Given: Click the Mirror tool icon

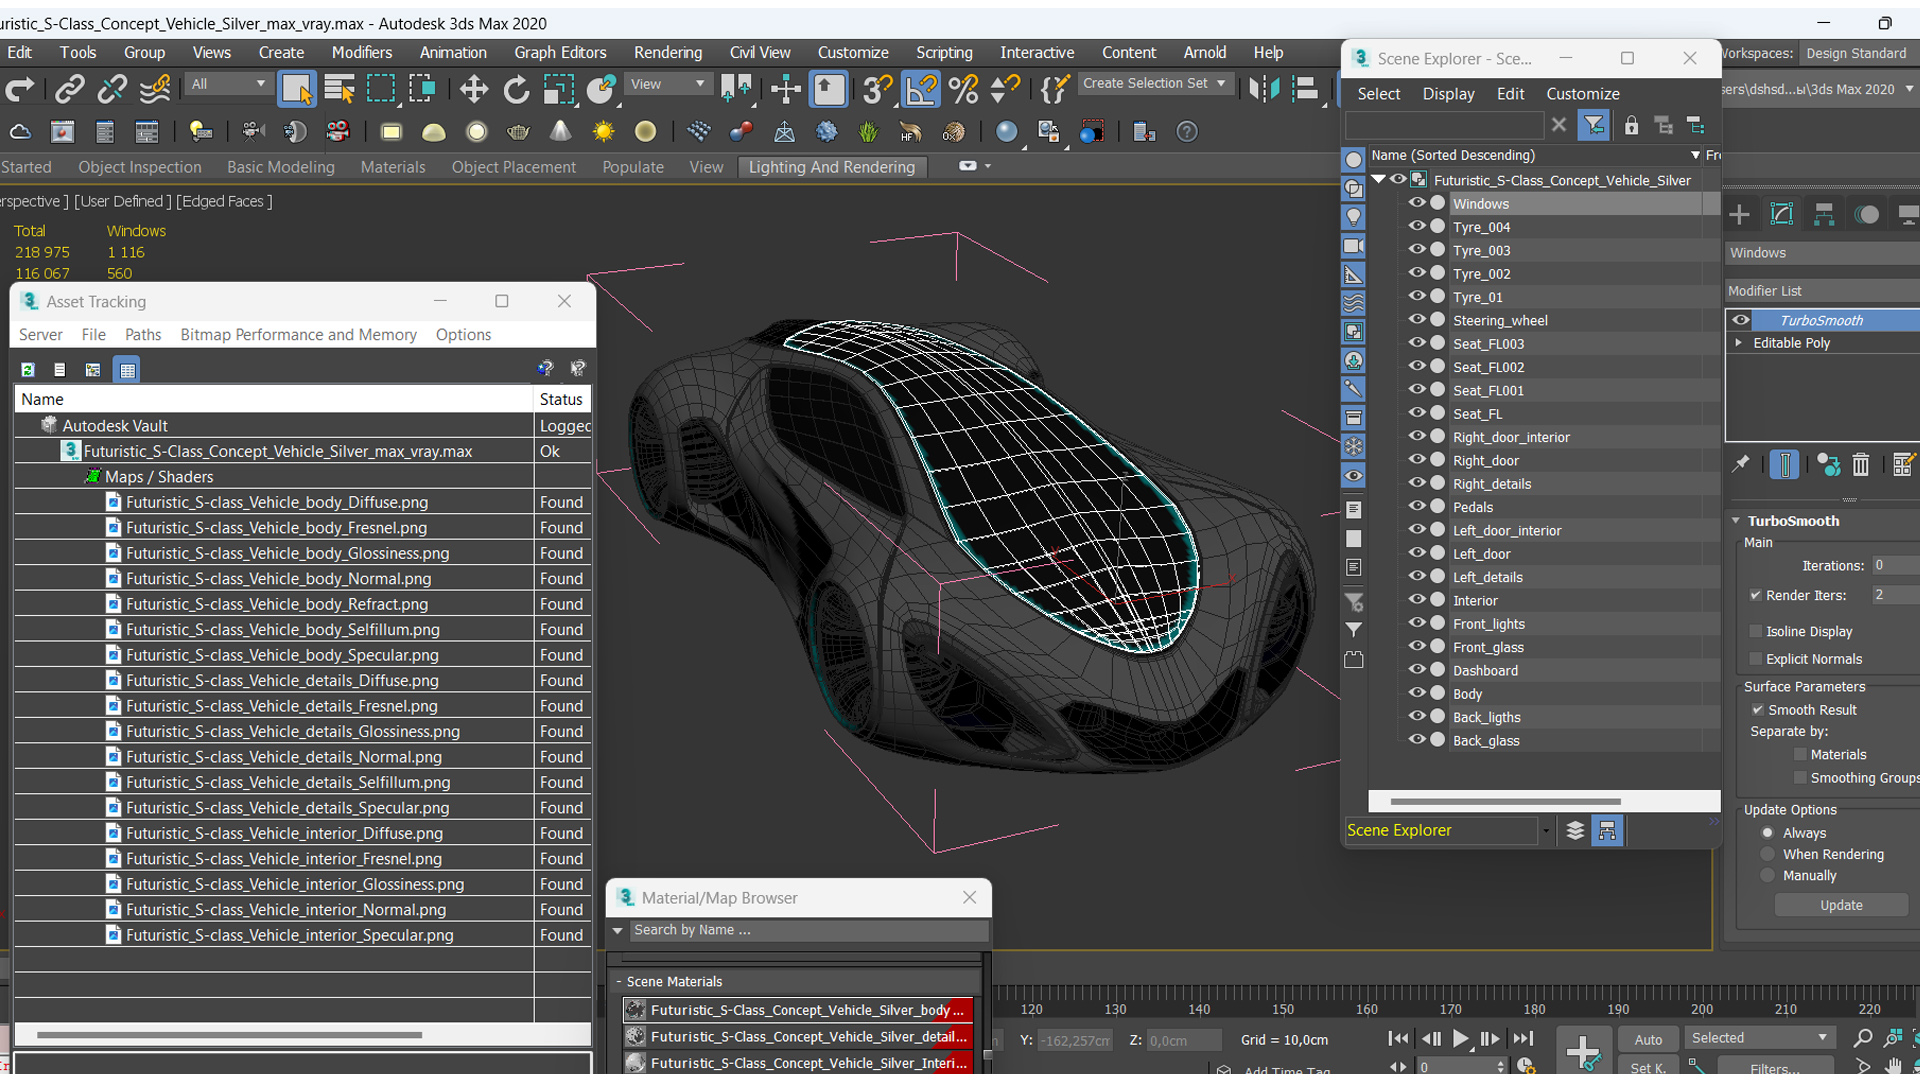Looking at the screenshot, I should [1263, 90].
